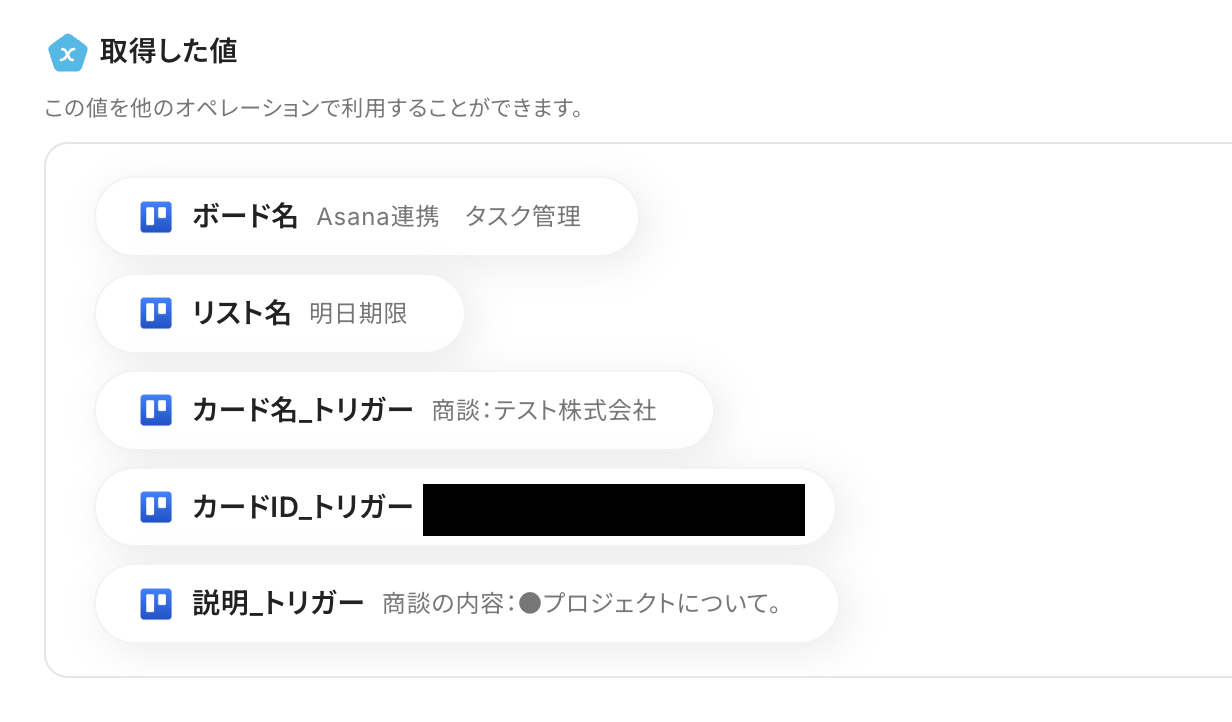Click the 商談:テスト株式会社 card name value
The width and height of the screenshot is (1232, 722).
click(544, 411)
